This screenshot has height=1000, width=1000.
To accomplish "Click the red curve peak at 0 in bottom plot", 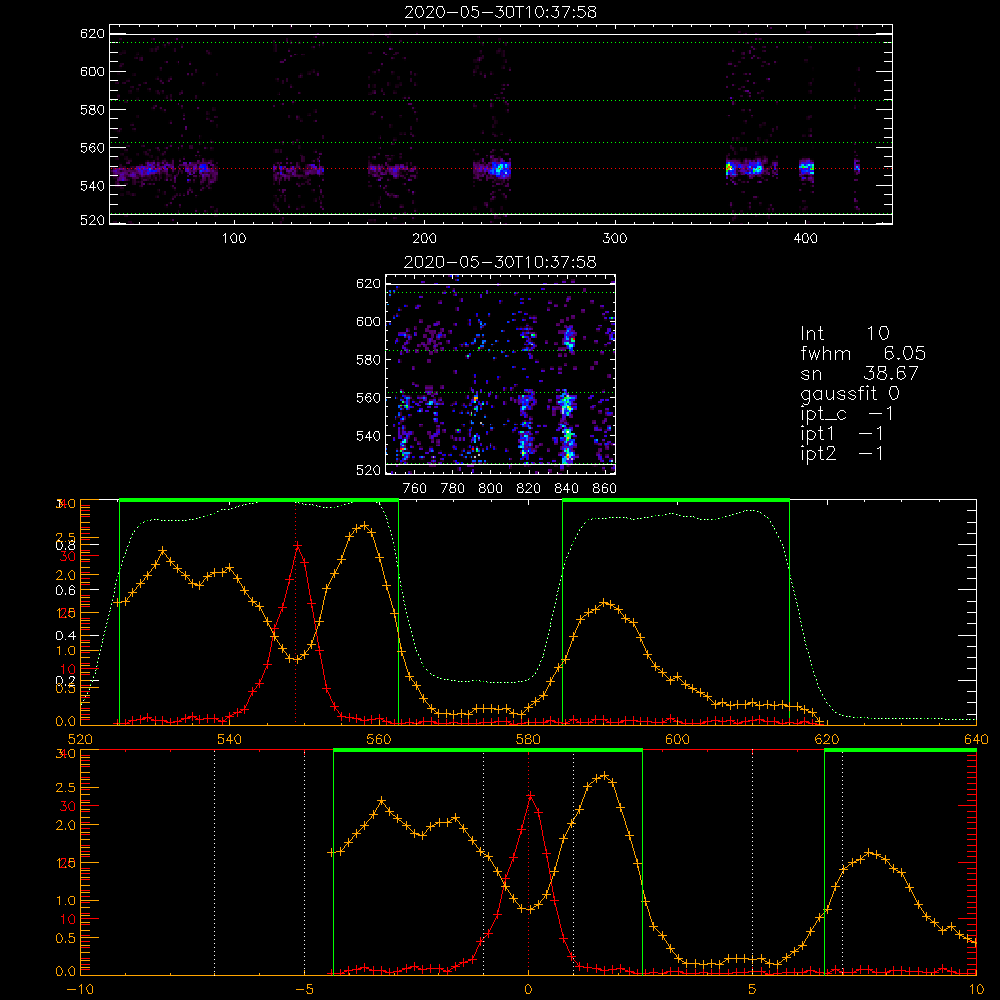I will (x=529, y=795).
